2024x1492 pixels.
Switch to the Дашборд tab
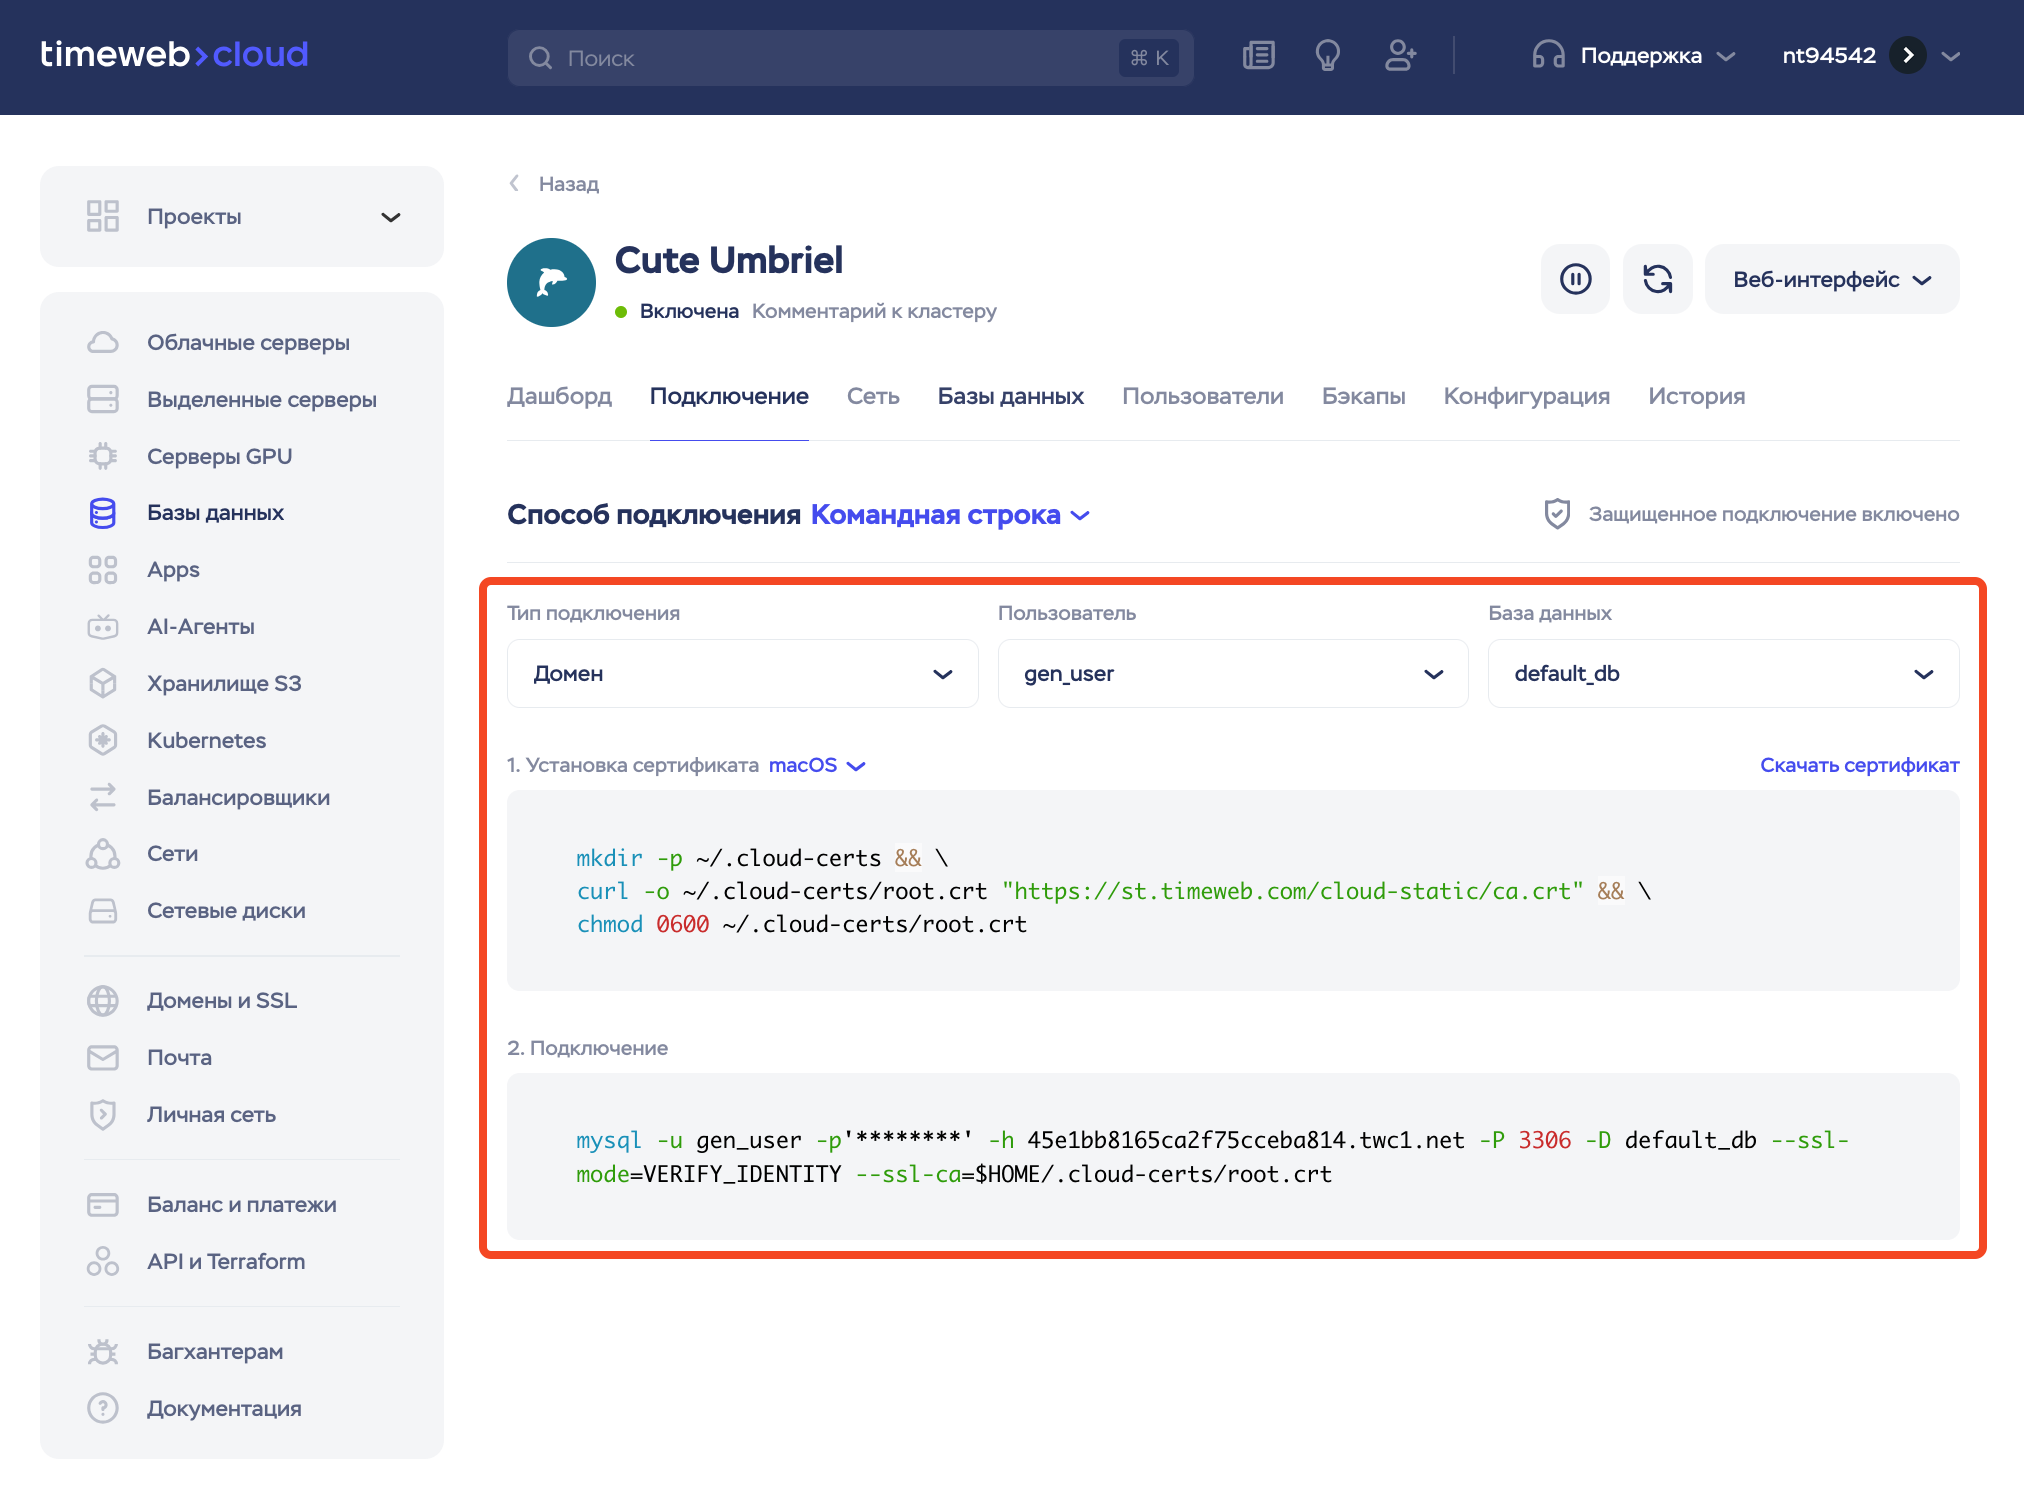pyautogui.click(x=559, y=396)
